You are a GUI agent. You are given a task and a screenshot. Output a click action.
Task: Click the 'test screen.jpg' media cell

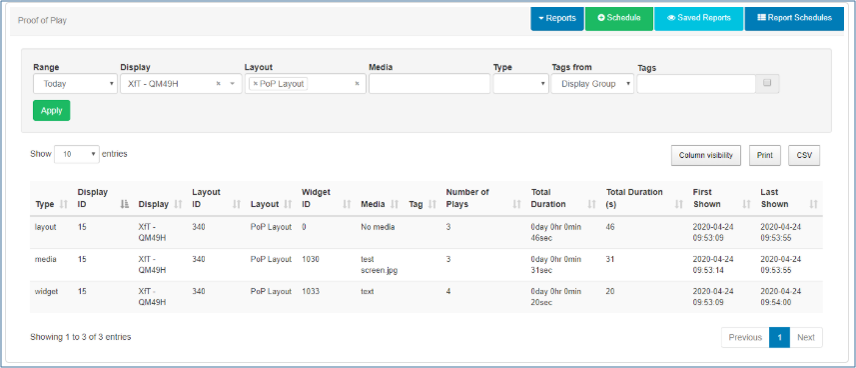tap(379, 265)
